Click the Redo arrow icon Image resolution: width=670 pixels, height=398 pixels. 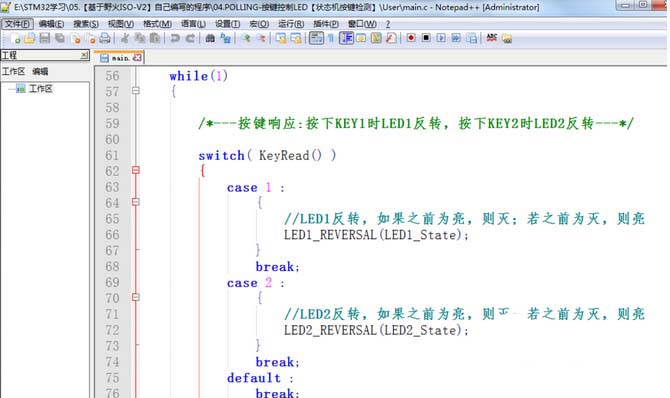(x=190, y=38)
